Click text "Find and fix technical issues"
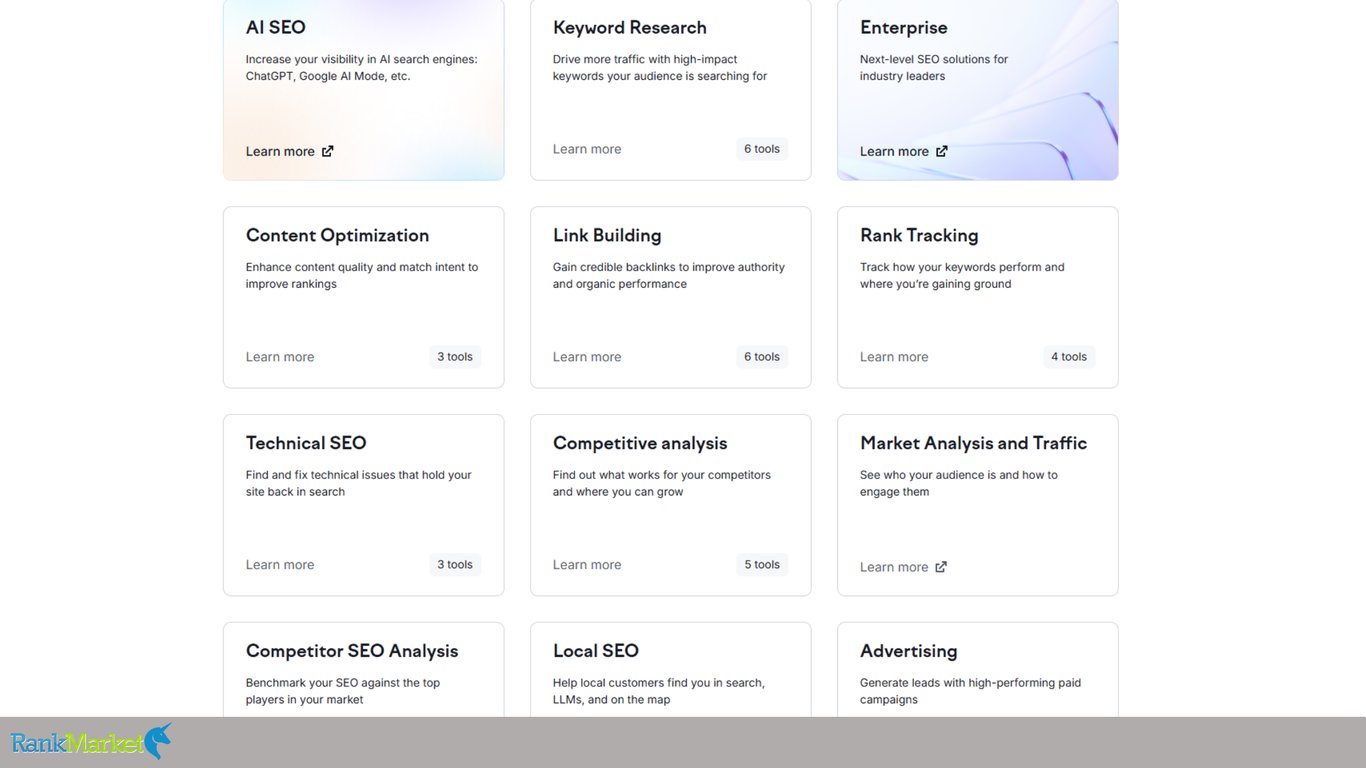Screen dimensions: 1366x768 point(320,475)
